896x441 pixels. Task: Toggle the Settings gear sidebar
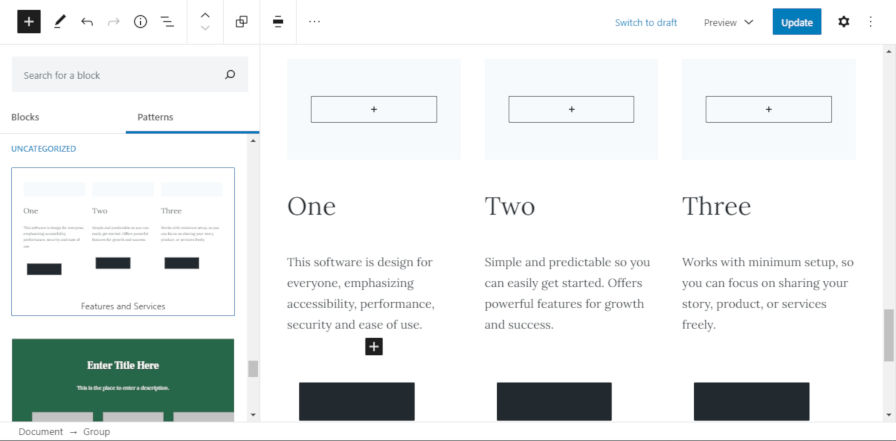(843, 22)
